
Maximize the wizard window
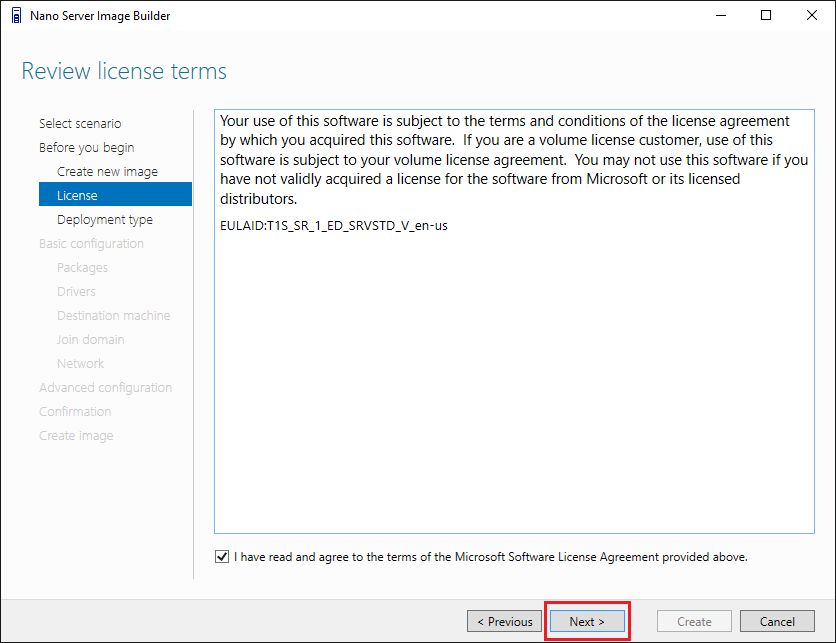point(766,15)
